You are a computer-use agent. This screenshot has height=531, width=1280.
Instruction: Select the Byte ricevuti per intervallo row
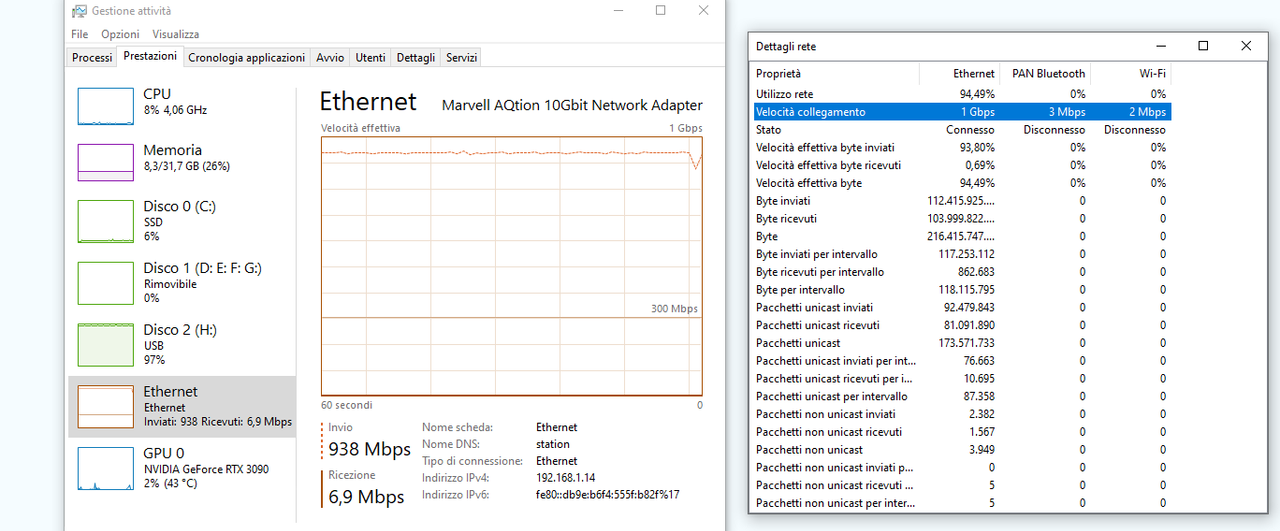pyautogui.click(x=961, y=272)
